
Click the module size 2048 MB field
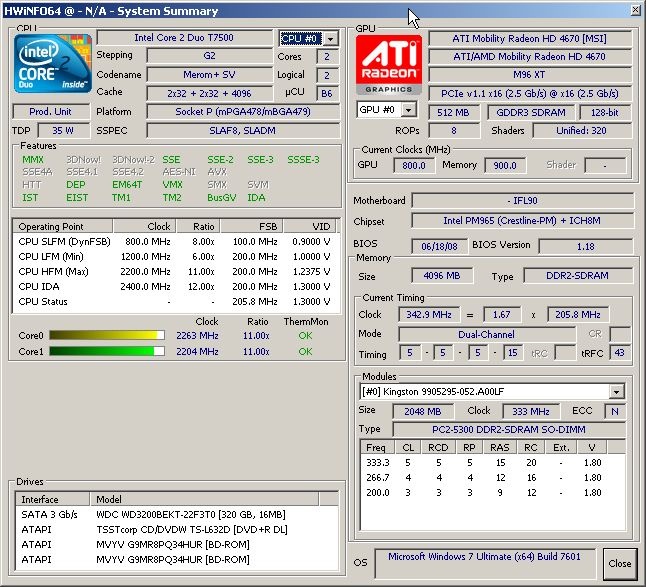click(x=423, y=411)
